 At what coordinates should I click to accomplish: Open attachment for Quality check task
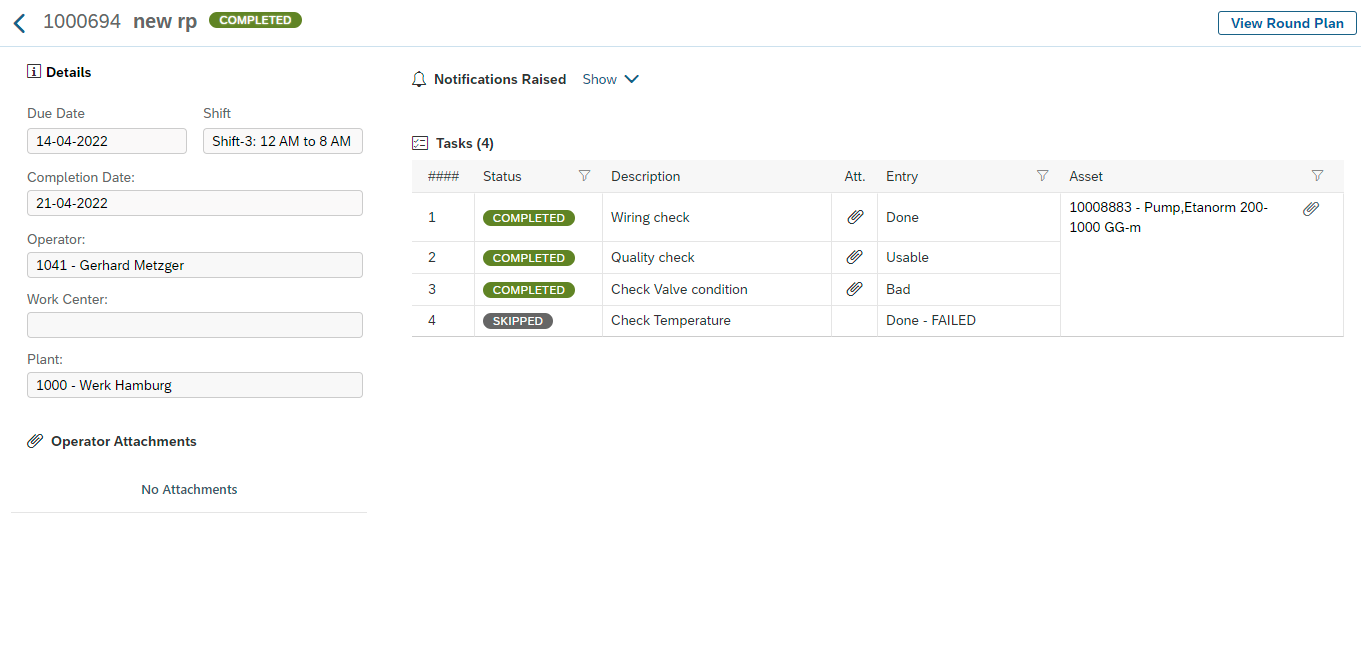(854, 257)
